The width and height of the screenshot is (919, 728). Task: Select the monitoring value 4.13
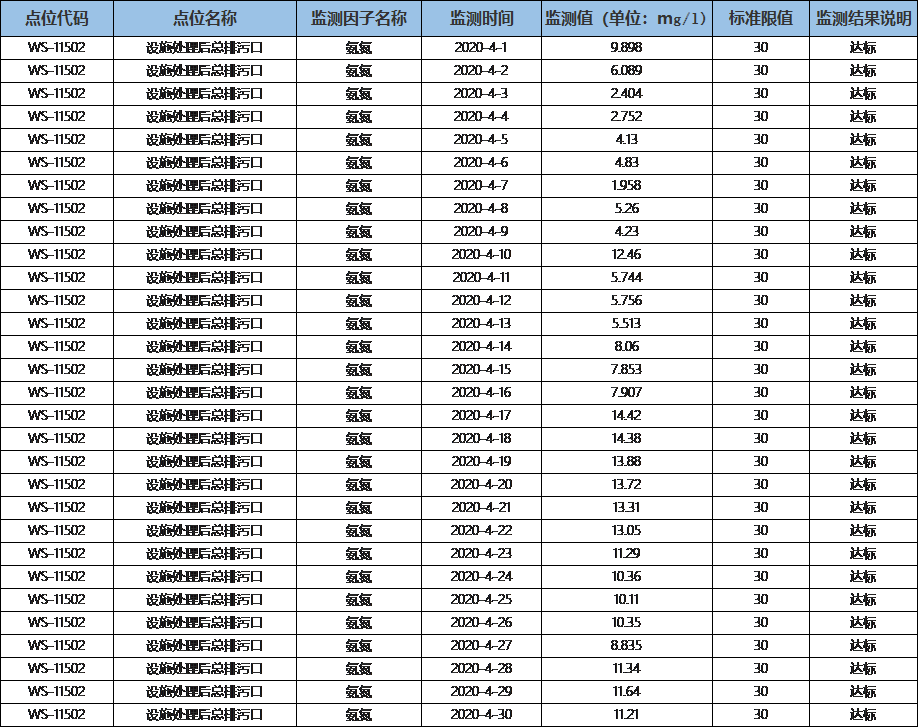pyautogui.click(x=627, y=140)
